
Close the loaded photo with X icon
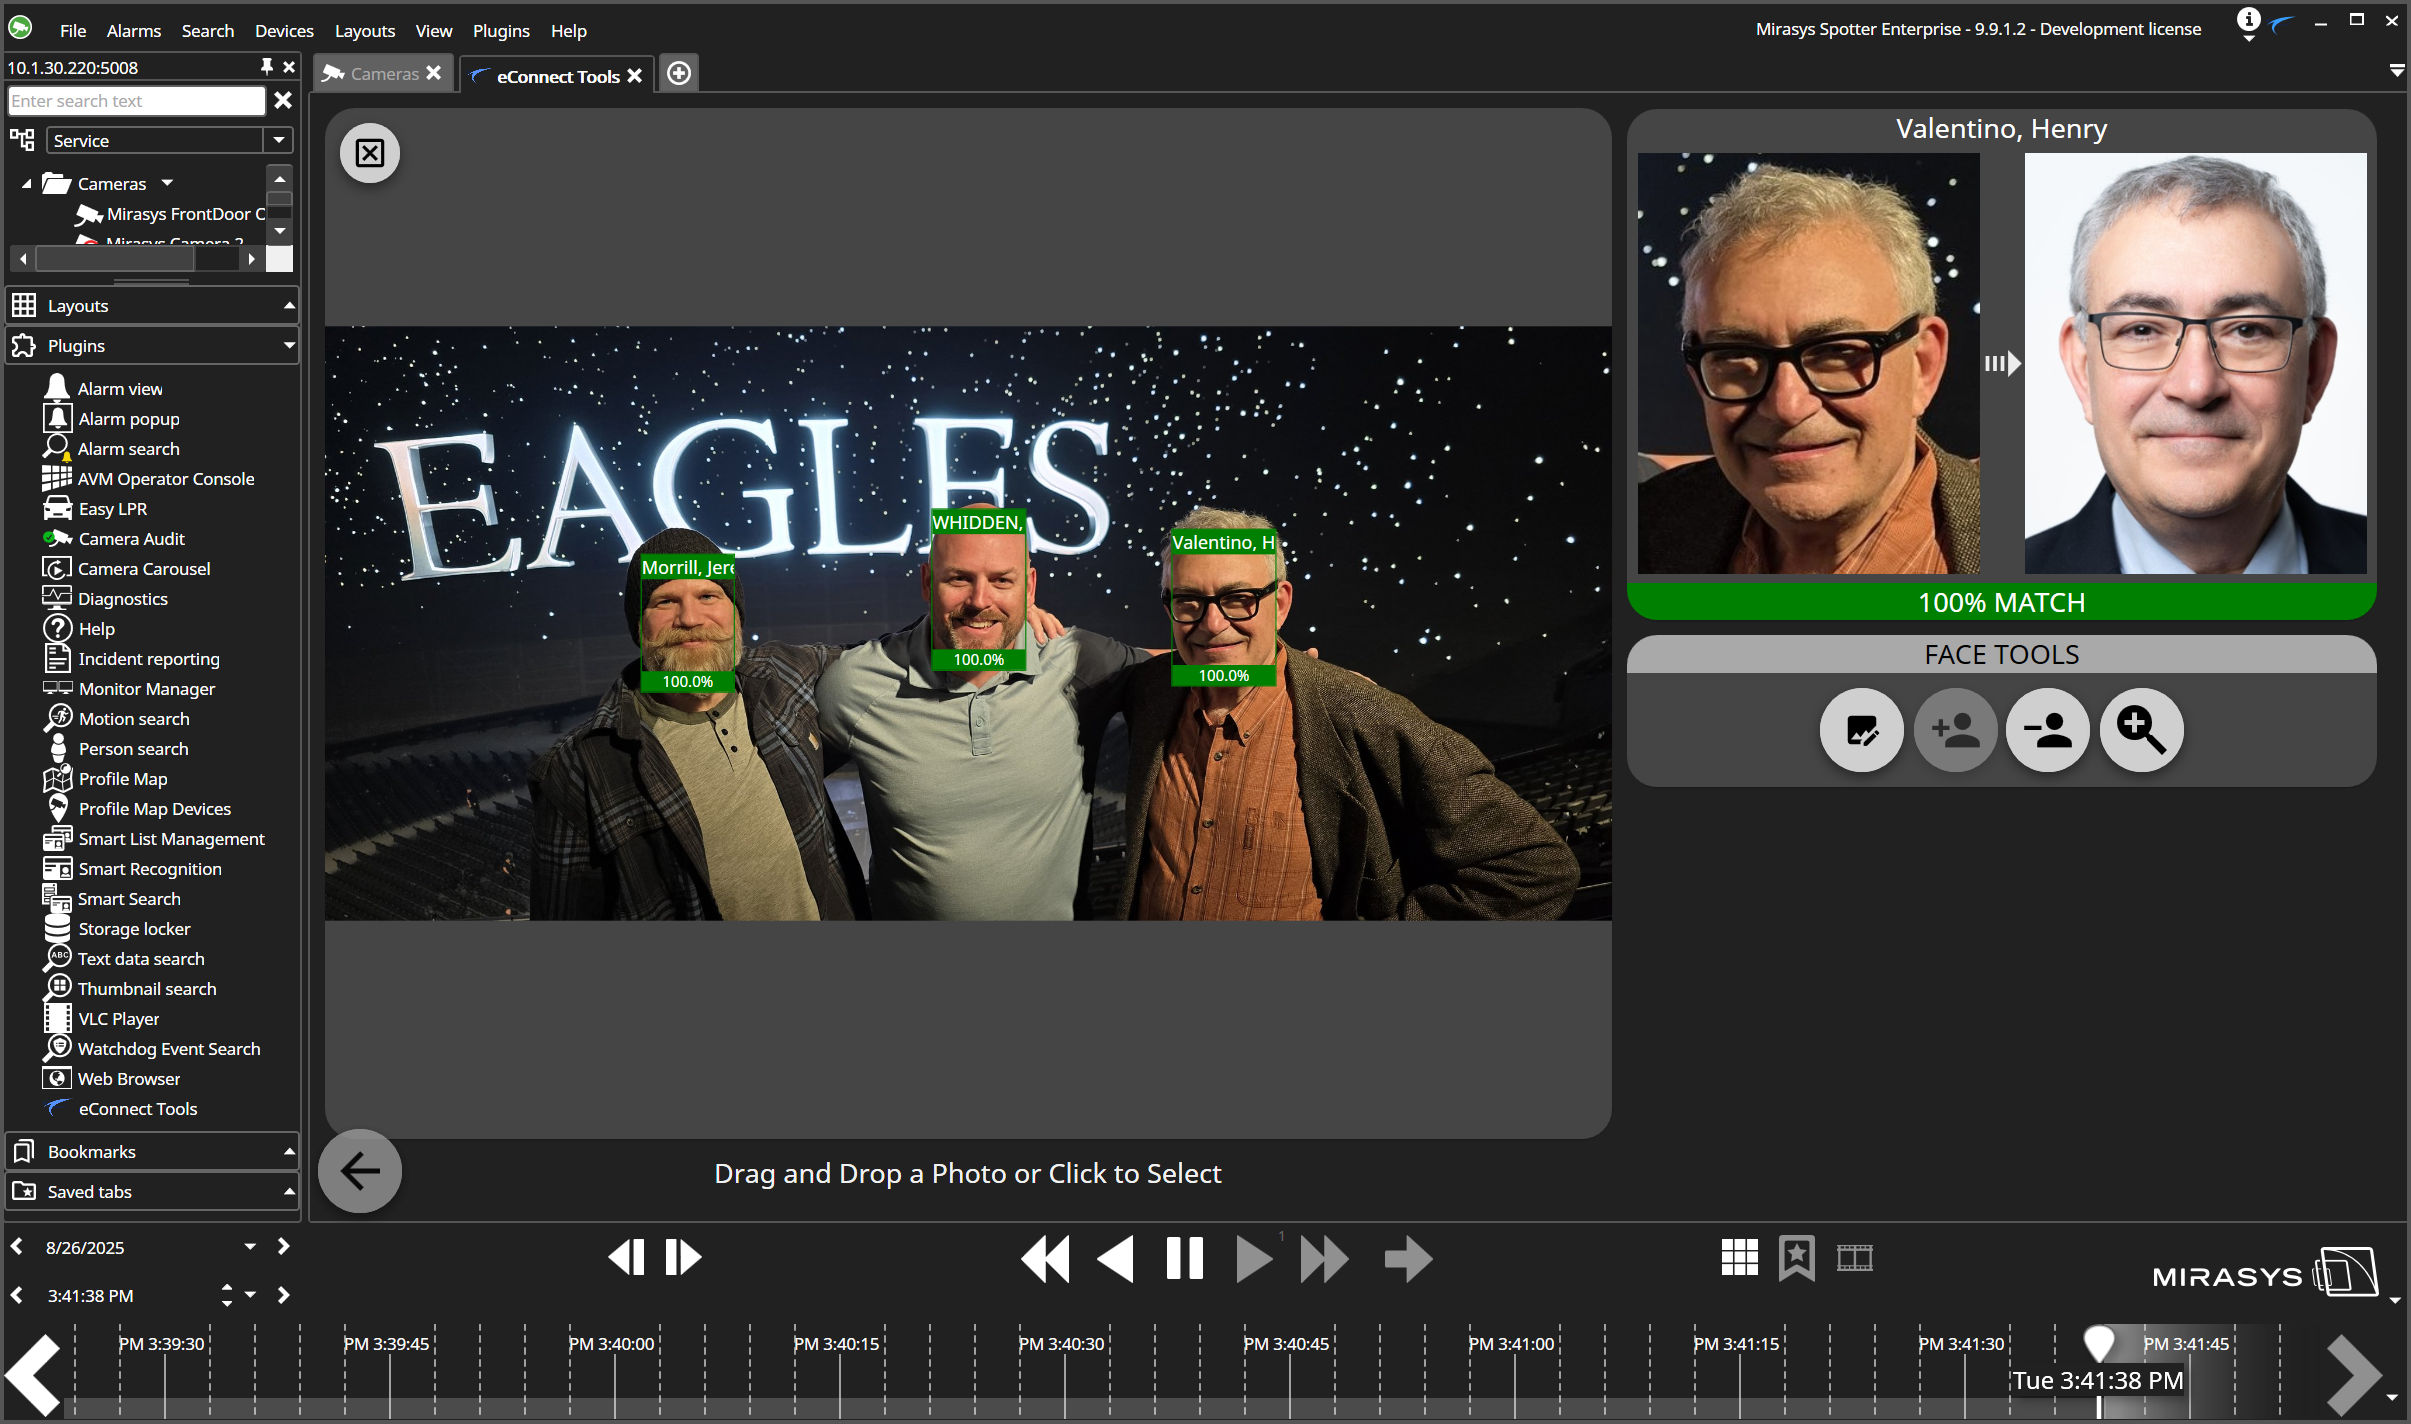coord(370,153)
